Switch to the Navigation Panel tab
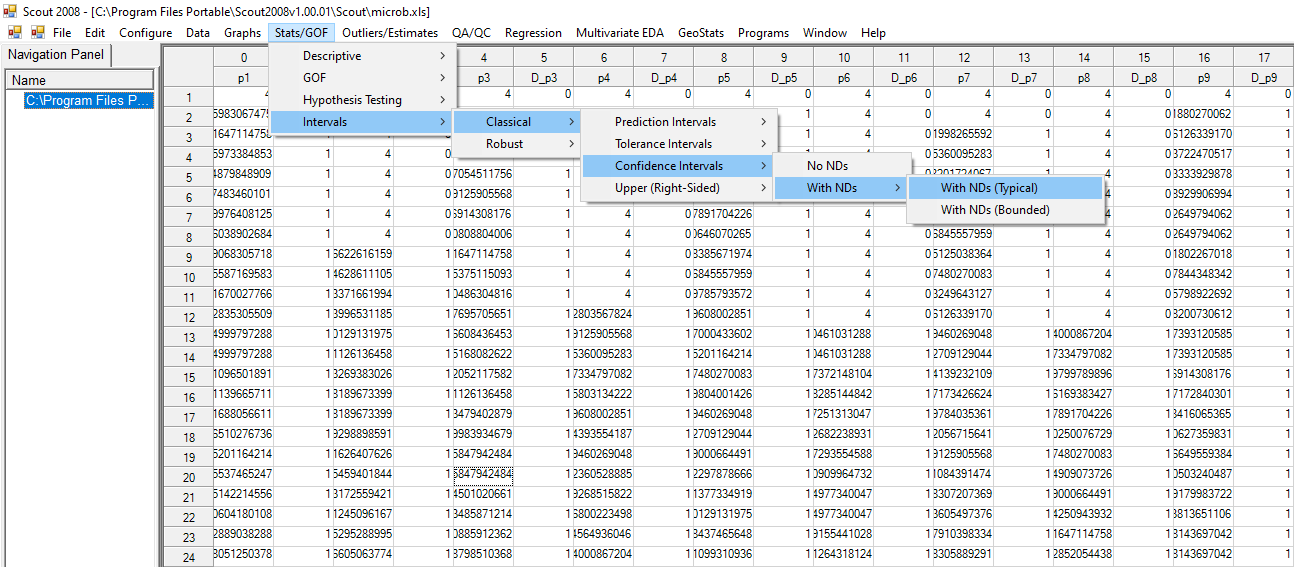 56,55
